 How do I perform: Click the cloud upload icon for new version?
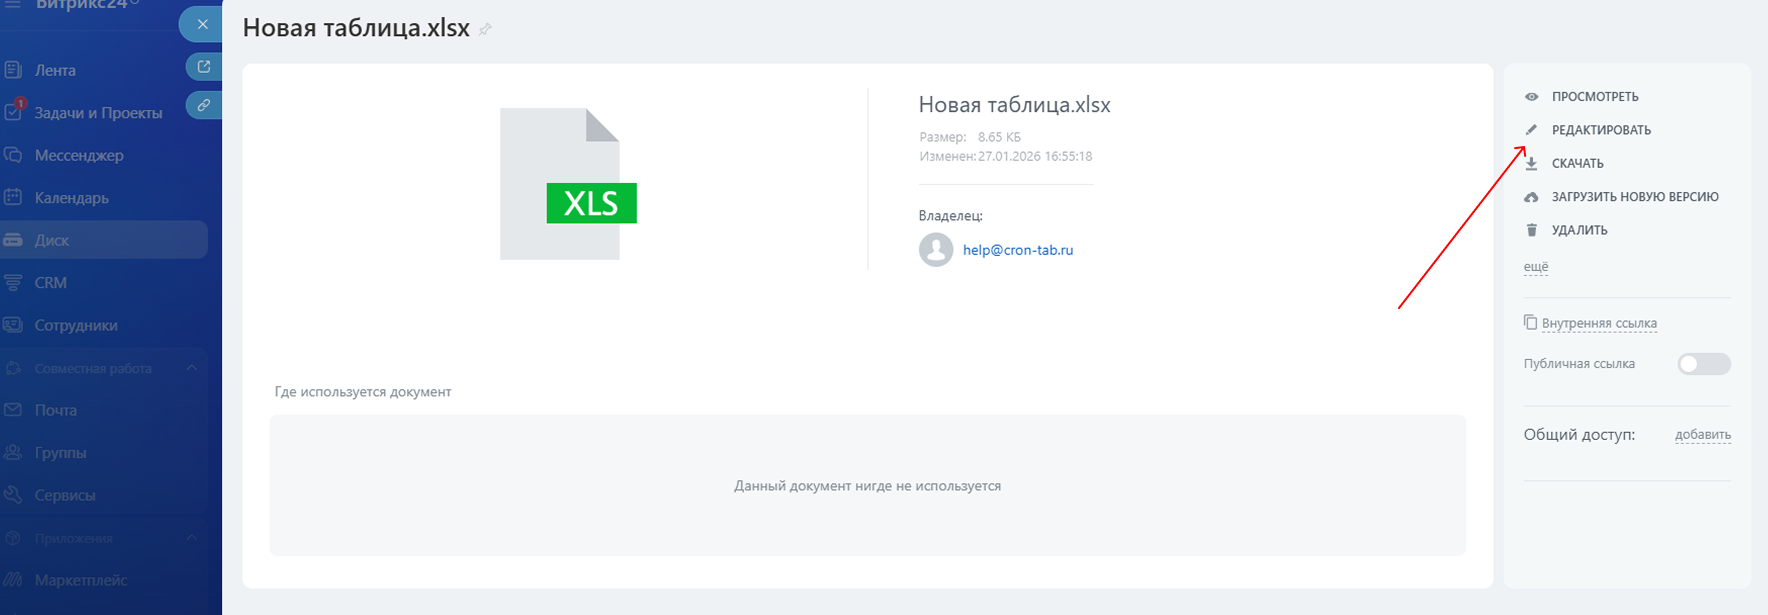click(x=1531, y=197)
